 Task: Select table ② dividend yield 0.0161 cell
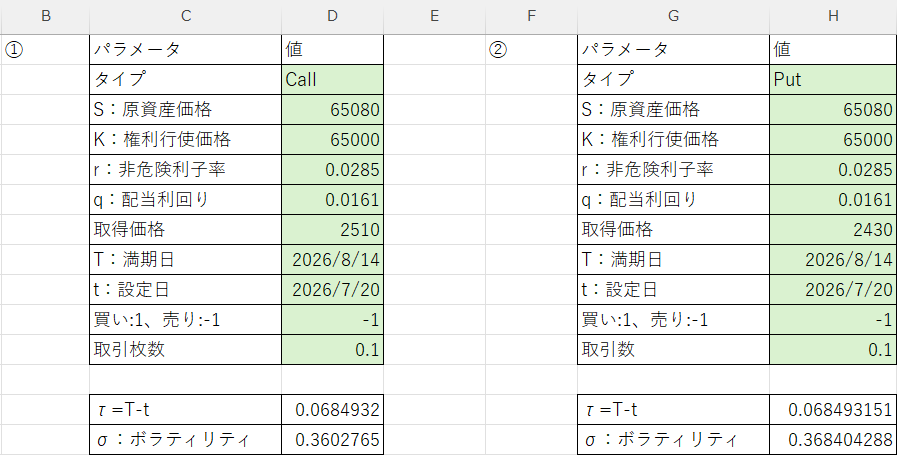point(833,200)
